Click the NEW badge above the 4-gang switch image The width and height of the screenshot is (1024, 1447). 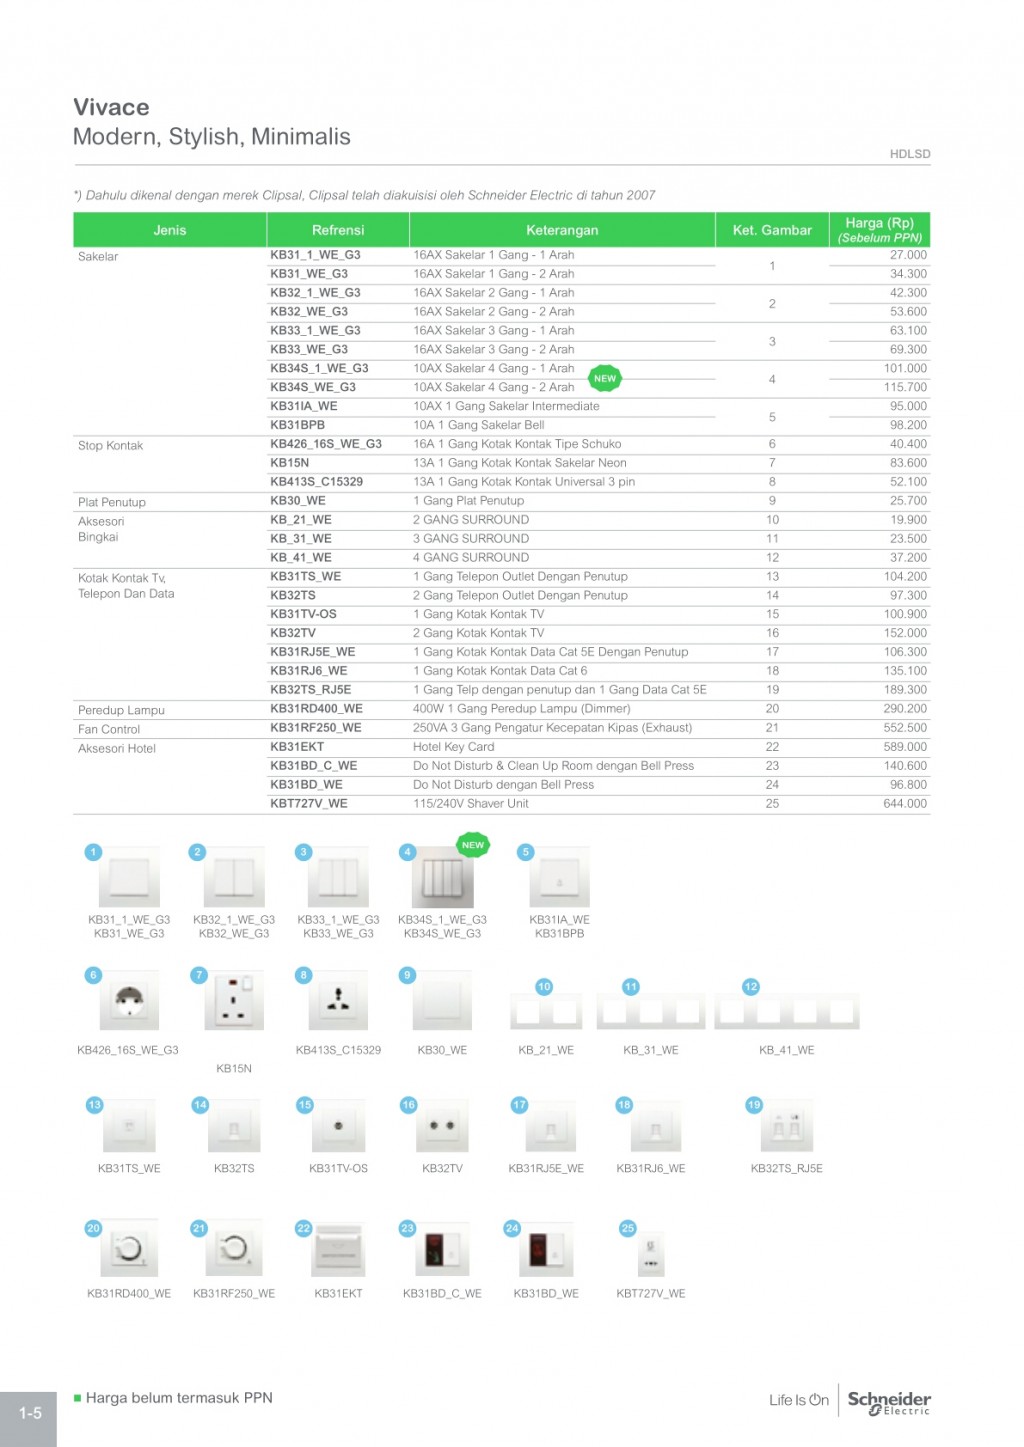pyautogui.click(x=472, y=845)
